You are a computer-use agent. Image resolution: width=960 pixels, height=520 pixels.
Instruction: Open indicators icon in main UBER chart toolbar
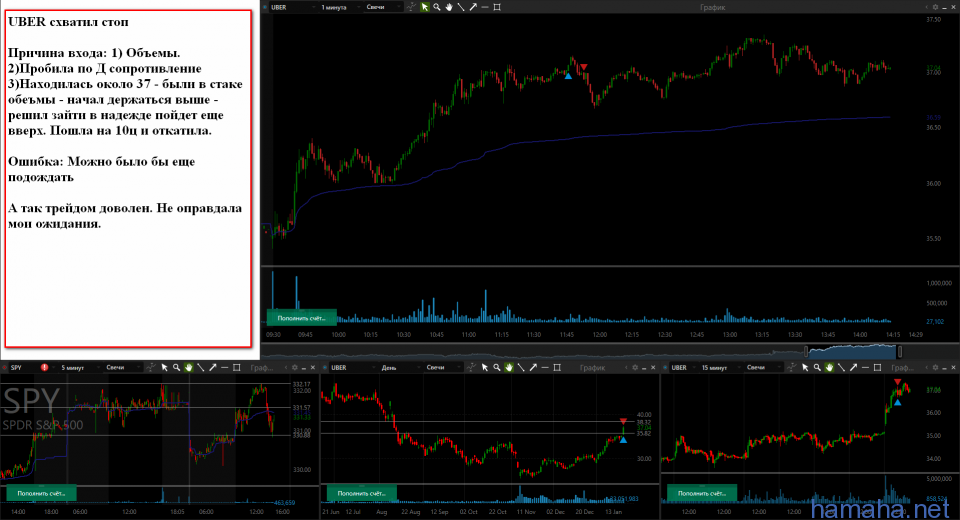411,7
